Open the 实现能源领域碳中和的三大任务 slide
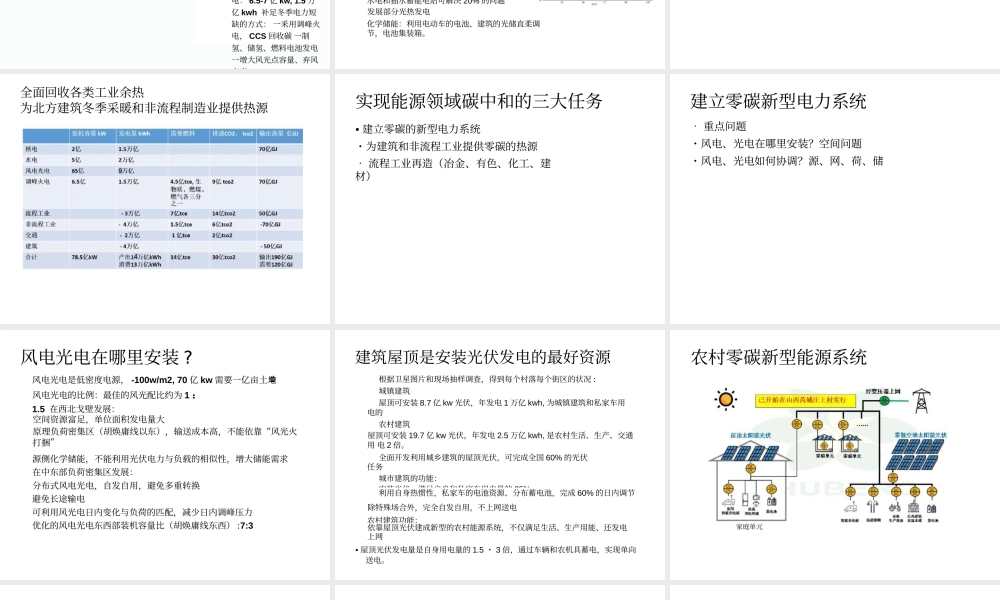The image size is (1000, 600). 499,198
